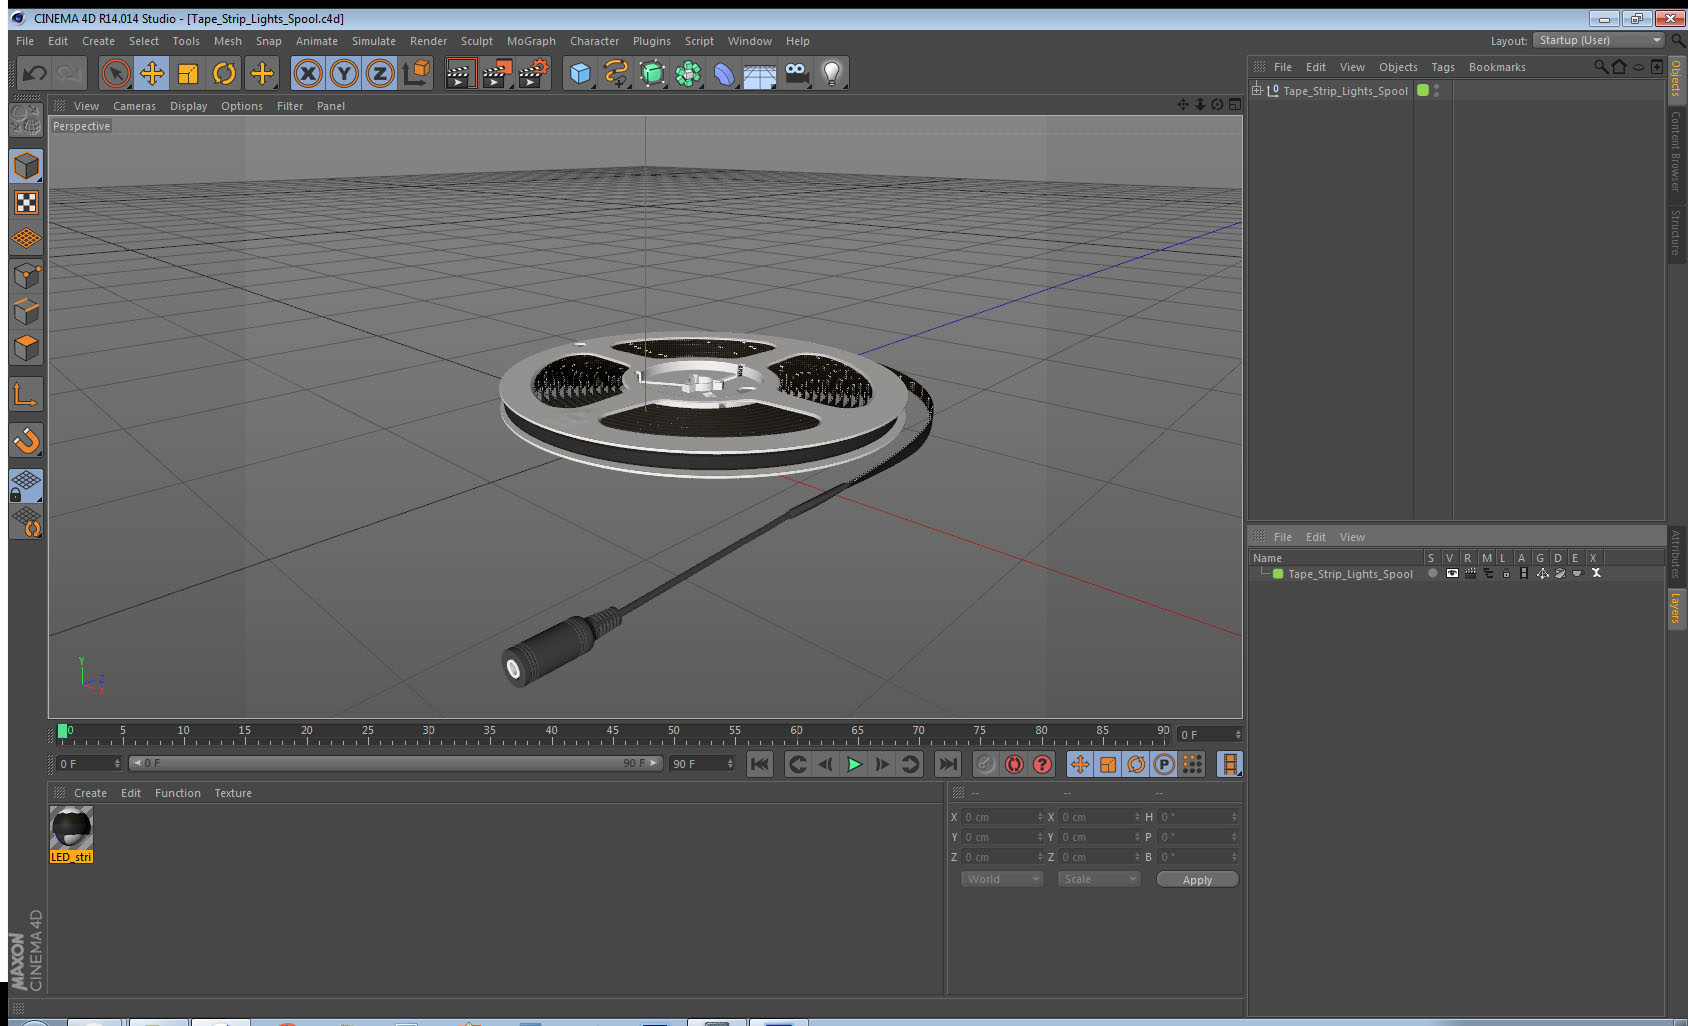Screen dimensions: 1688x1026
Task: Click the Coordinate System cube-axis icon
Action: [x=417, y=73]
